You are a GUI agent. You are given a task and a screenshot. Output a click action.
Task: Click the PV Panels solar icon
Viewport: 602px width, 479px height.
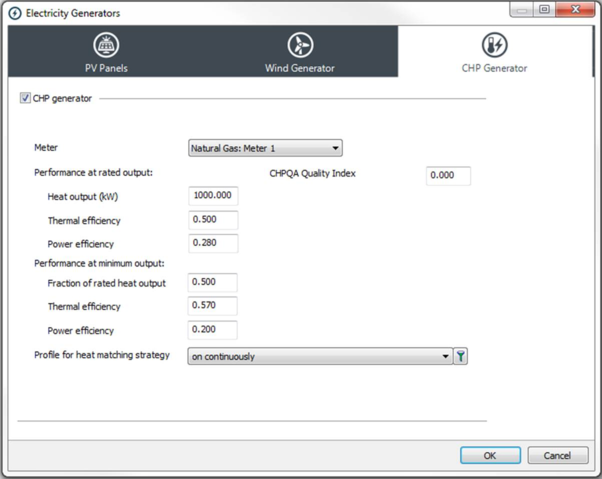[106, 45]
